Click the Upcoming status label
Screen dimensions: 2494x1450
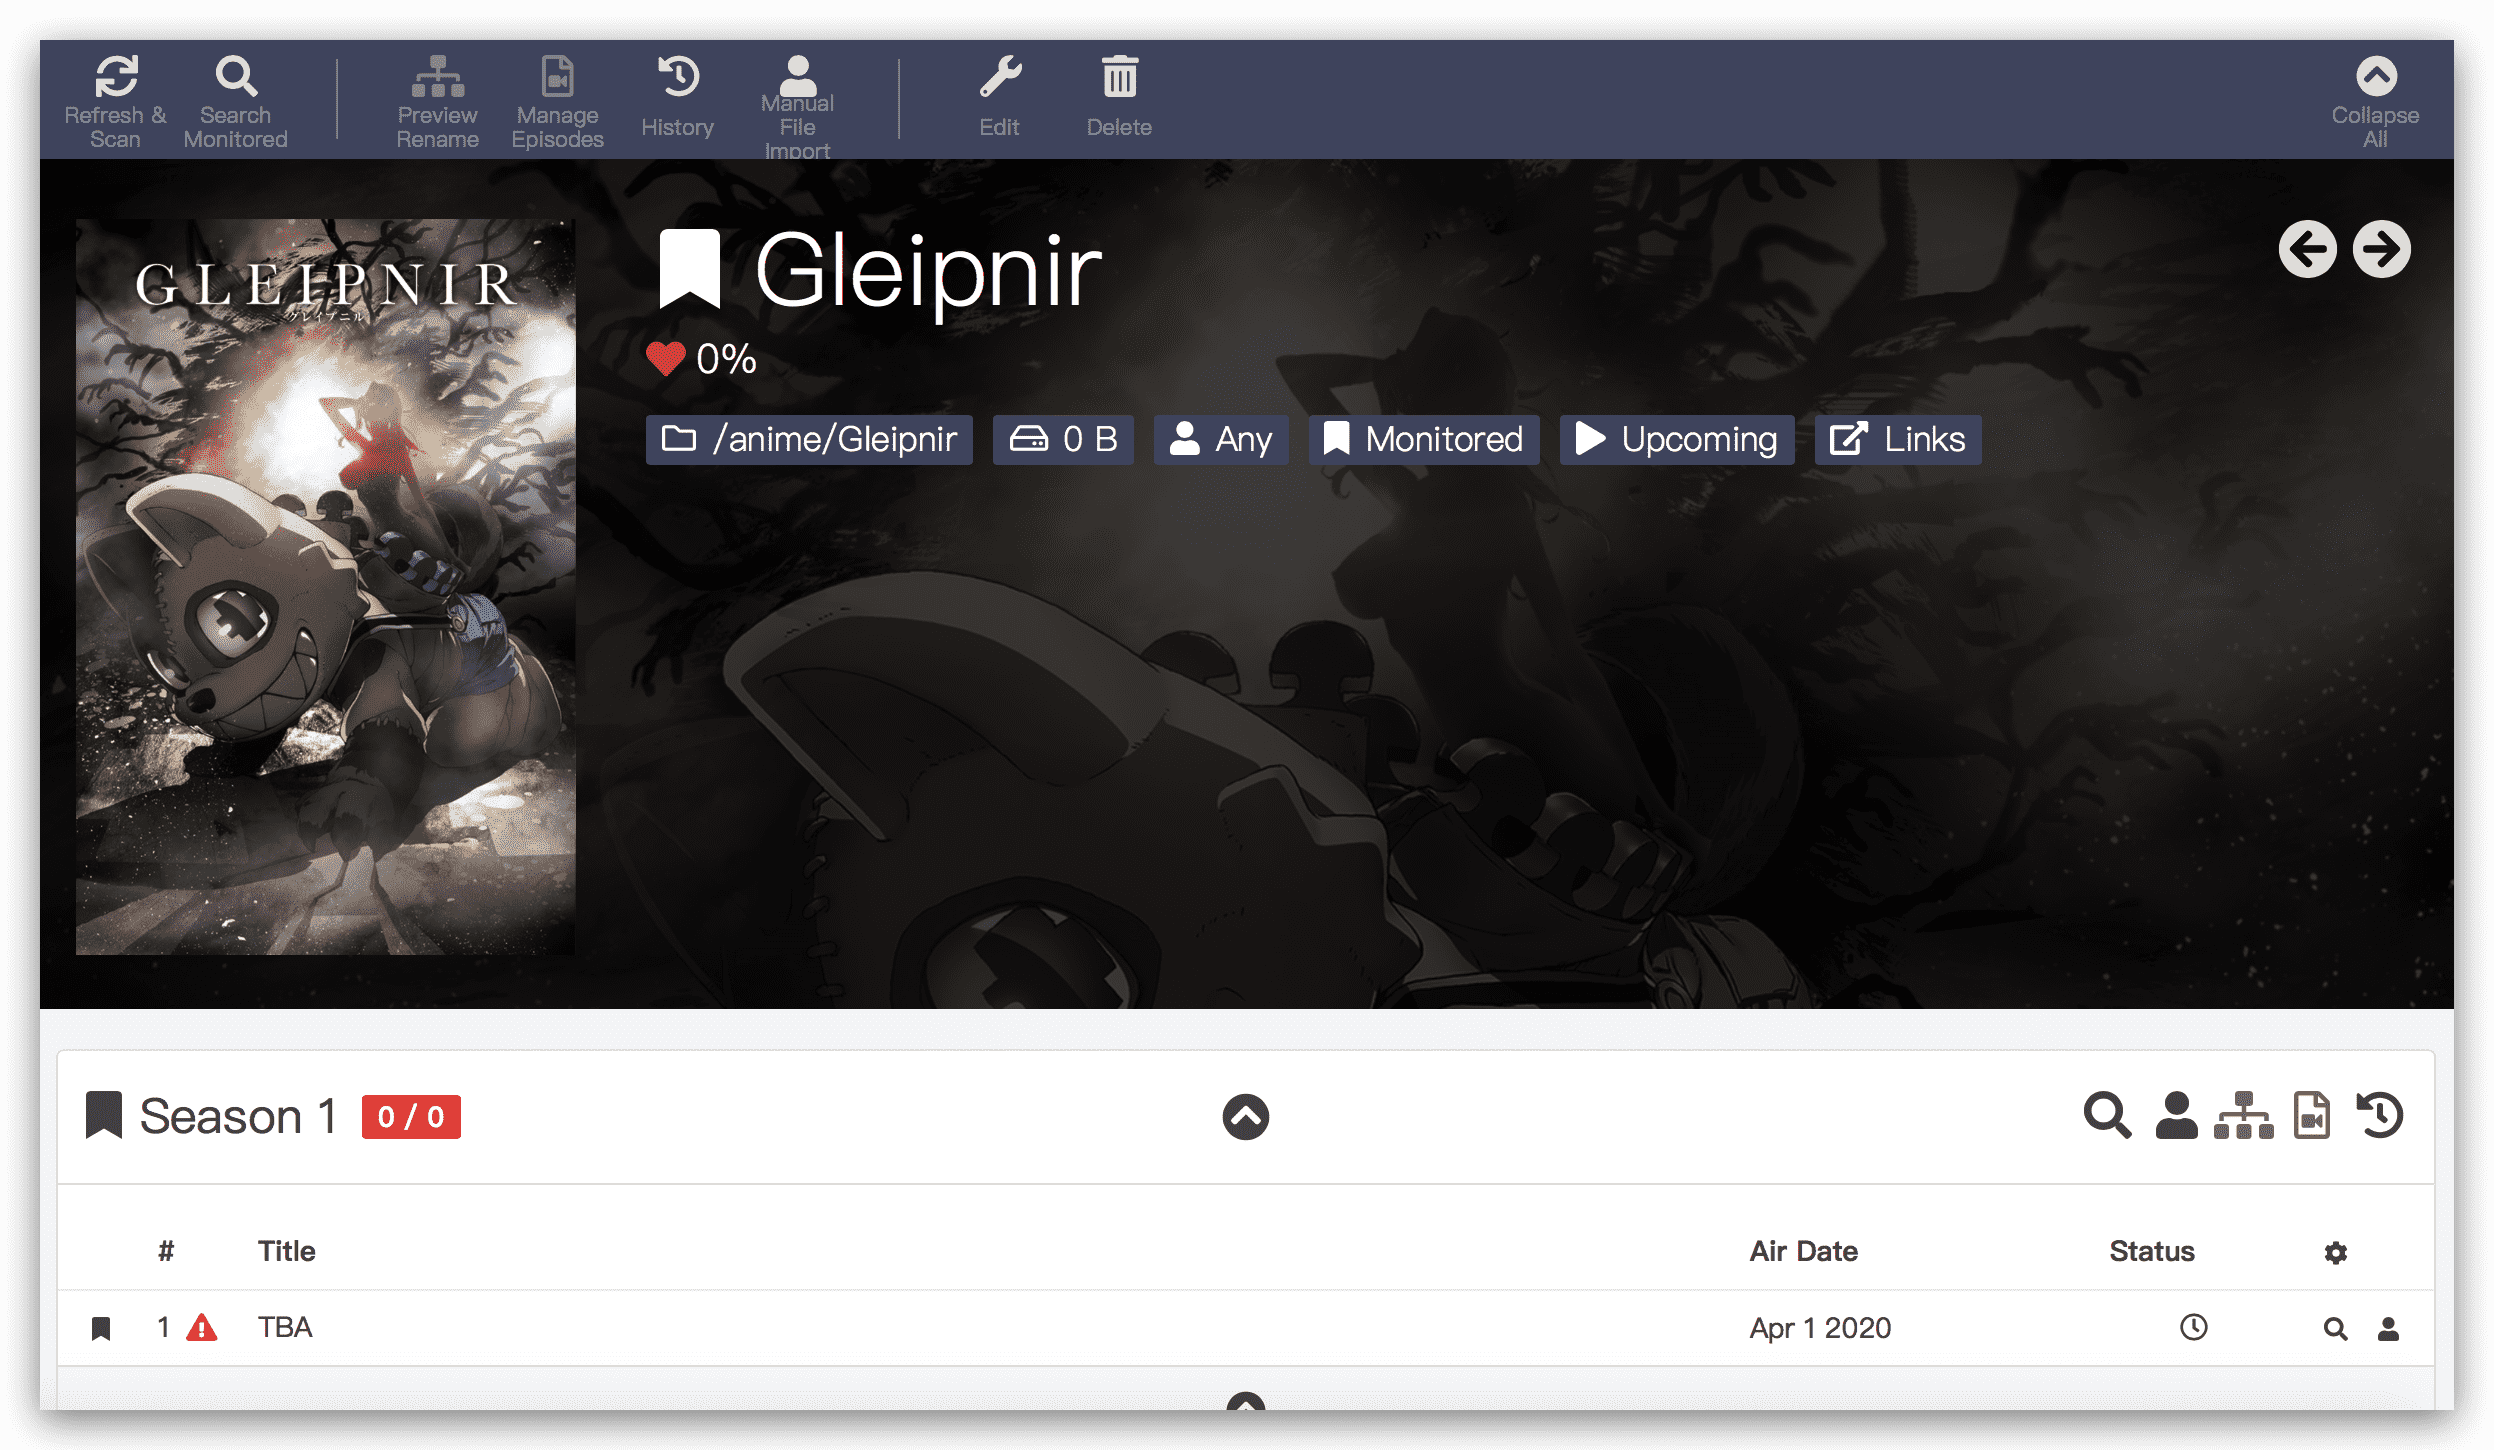pyautogui.click(x=1677, y=439)
